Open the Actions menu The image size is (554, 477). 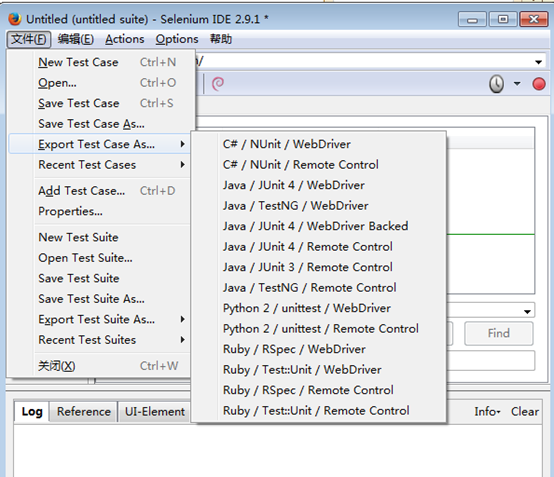pos(125,39)
